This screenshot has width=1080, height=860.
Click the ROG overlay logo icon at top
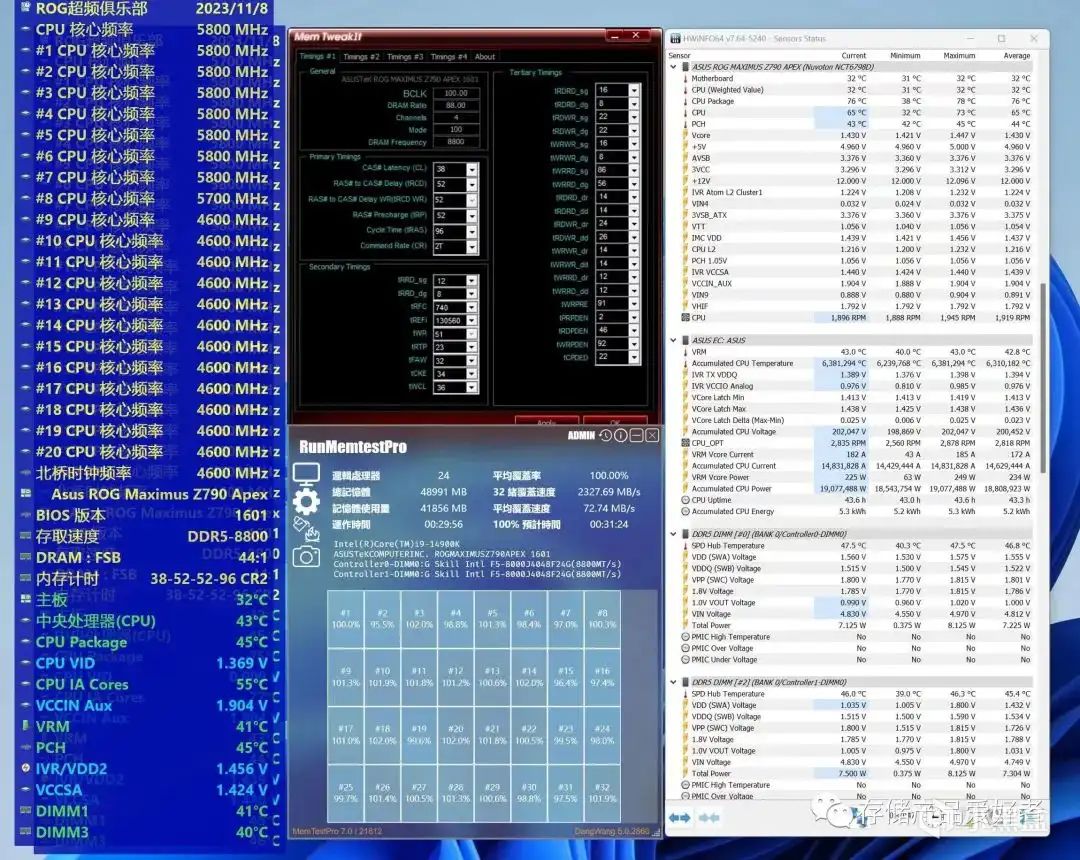point(26,8)
